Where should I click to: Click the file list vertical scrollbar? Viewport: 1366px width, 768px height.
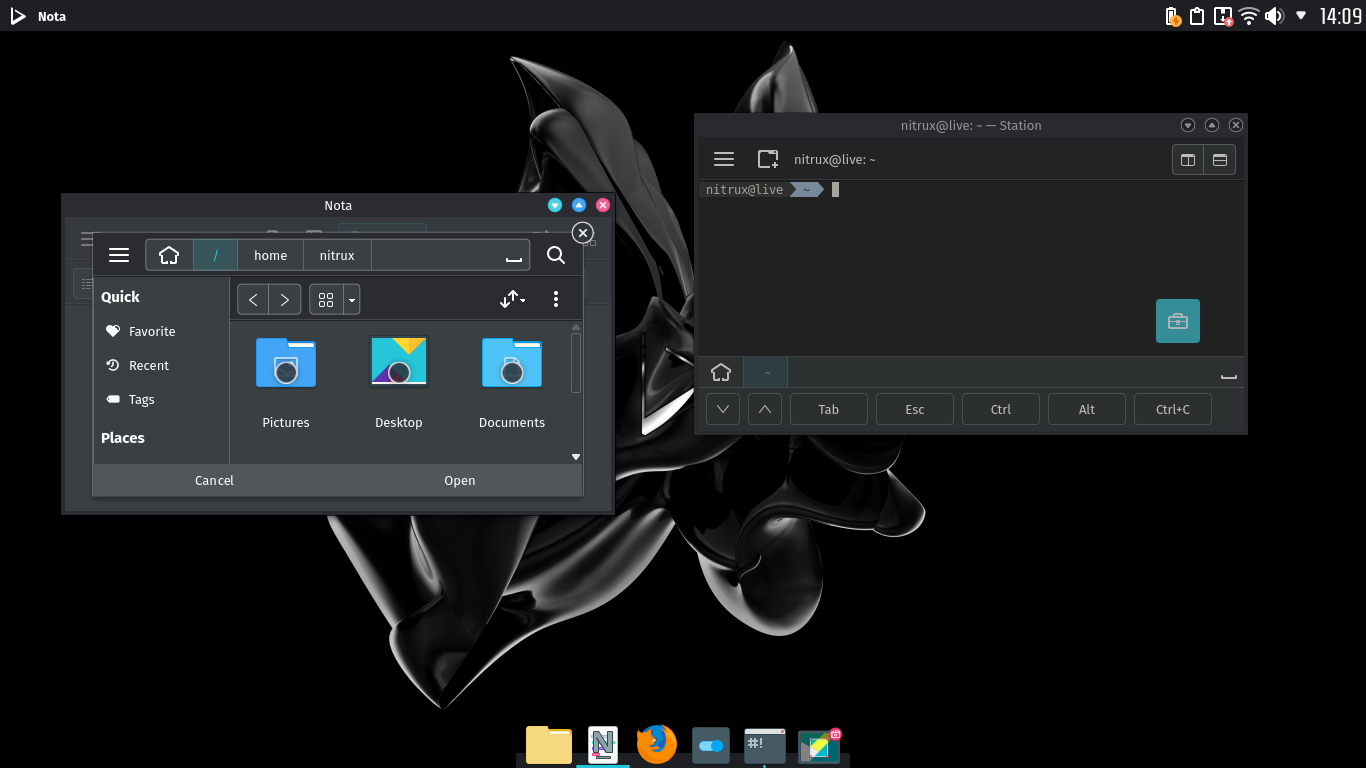click(x=576, y=362)
